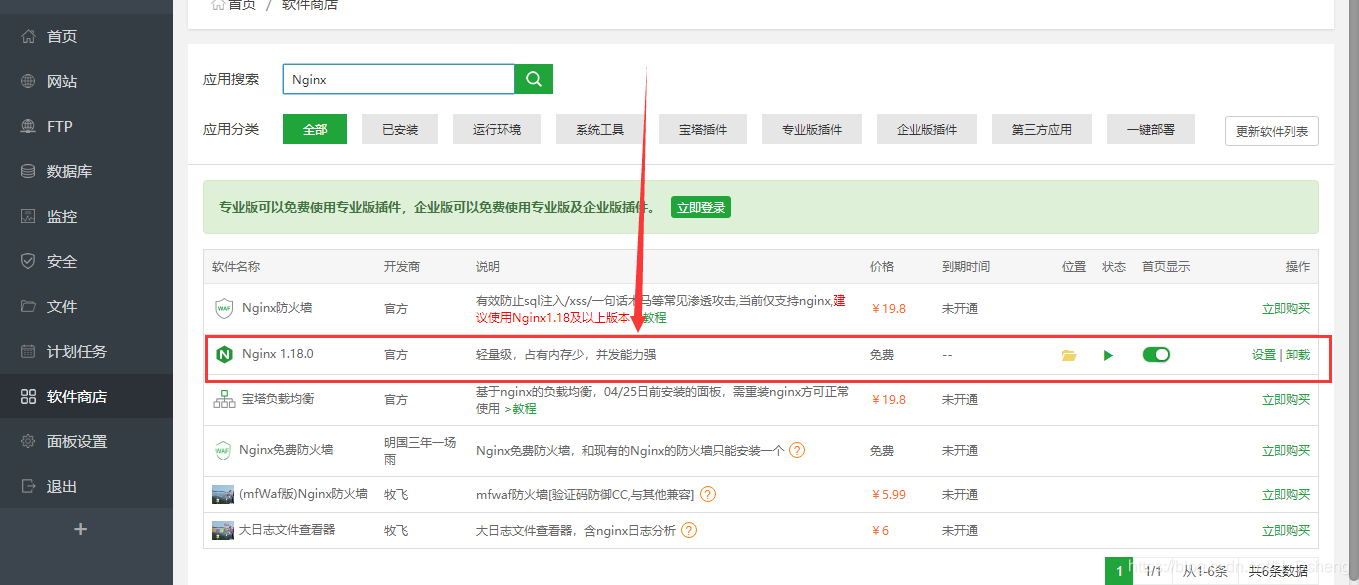Toggle Nginx 1.18.0 homepage display switch
1359x585 pixels.
(x=1156, y=355)
